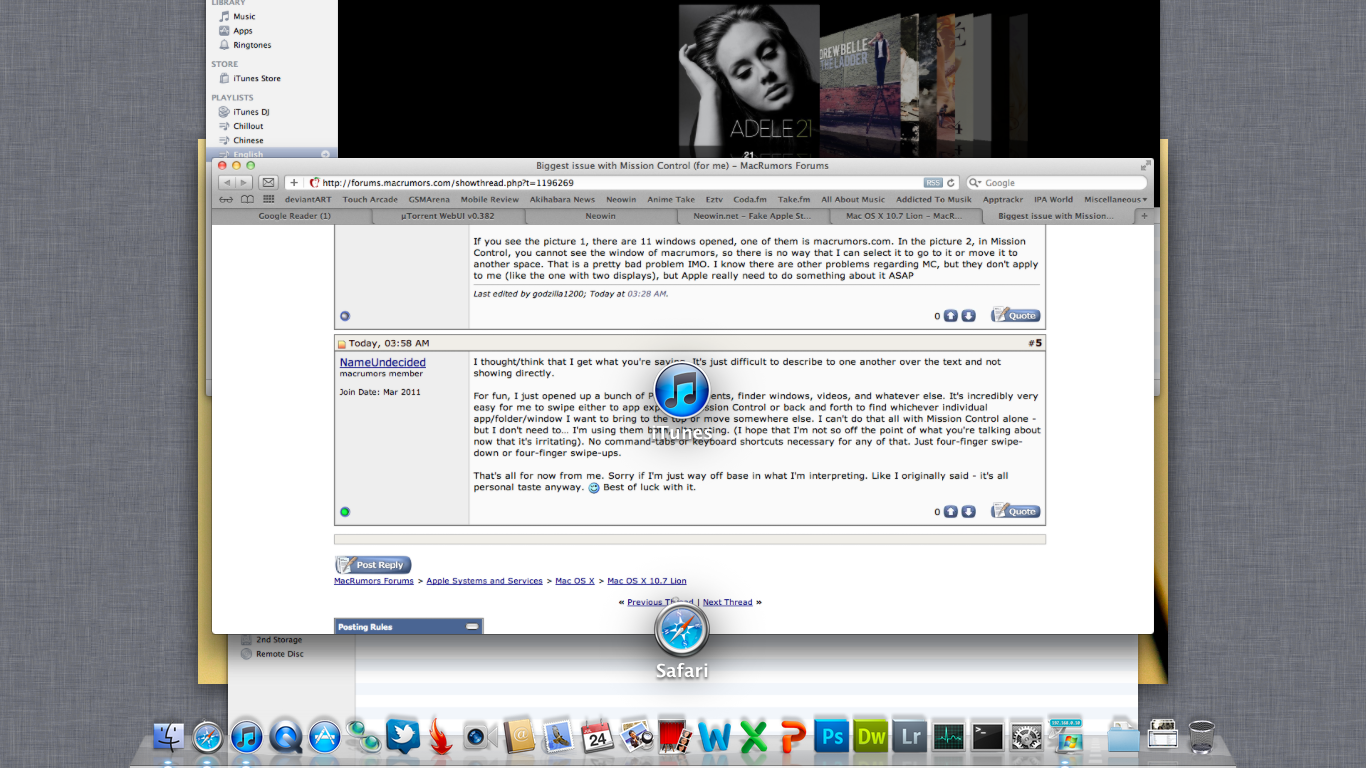
Task: Go to Apple Systems and Services link
Action: [x=485, y=581]
